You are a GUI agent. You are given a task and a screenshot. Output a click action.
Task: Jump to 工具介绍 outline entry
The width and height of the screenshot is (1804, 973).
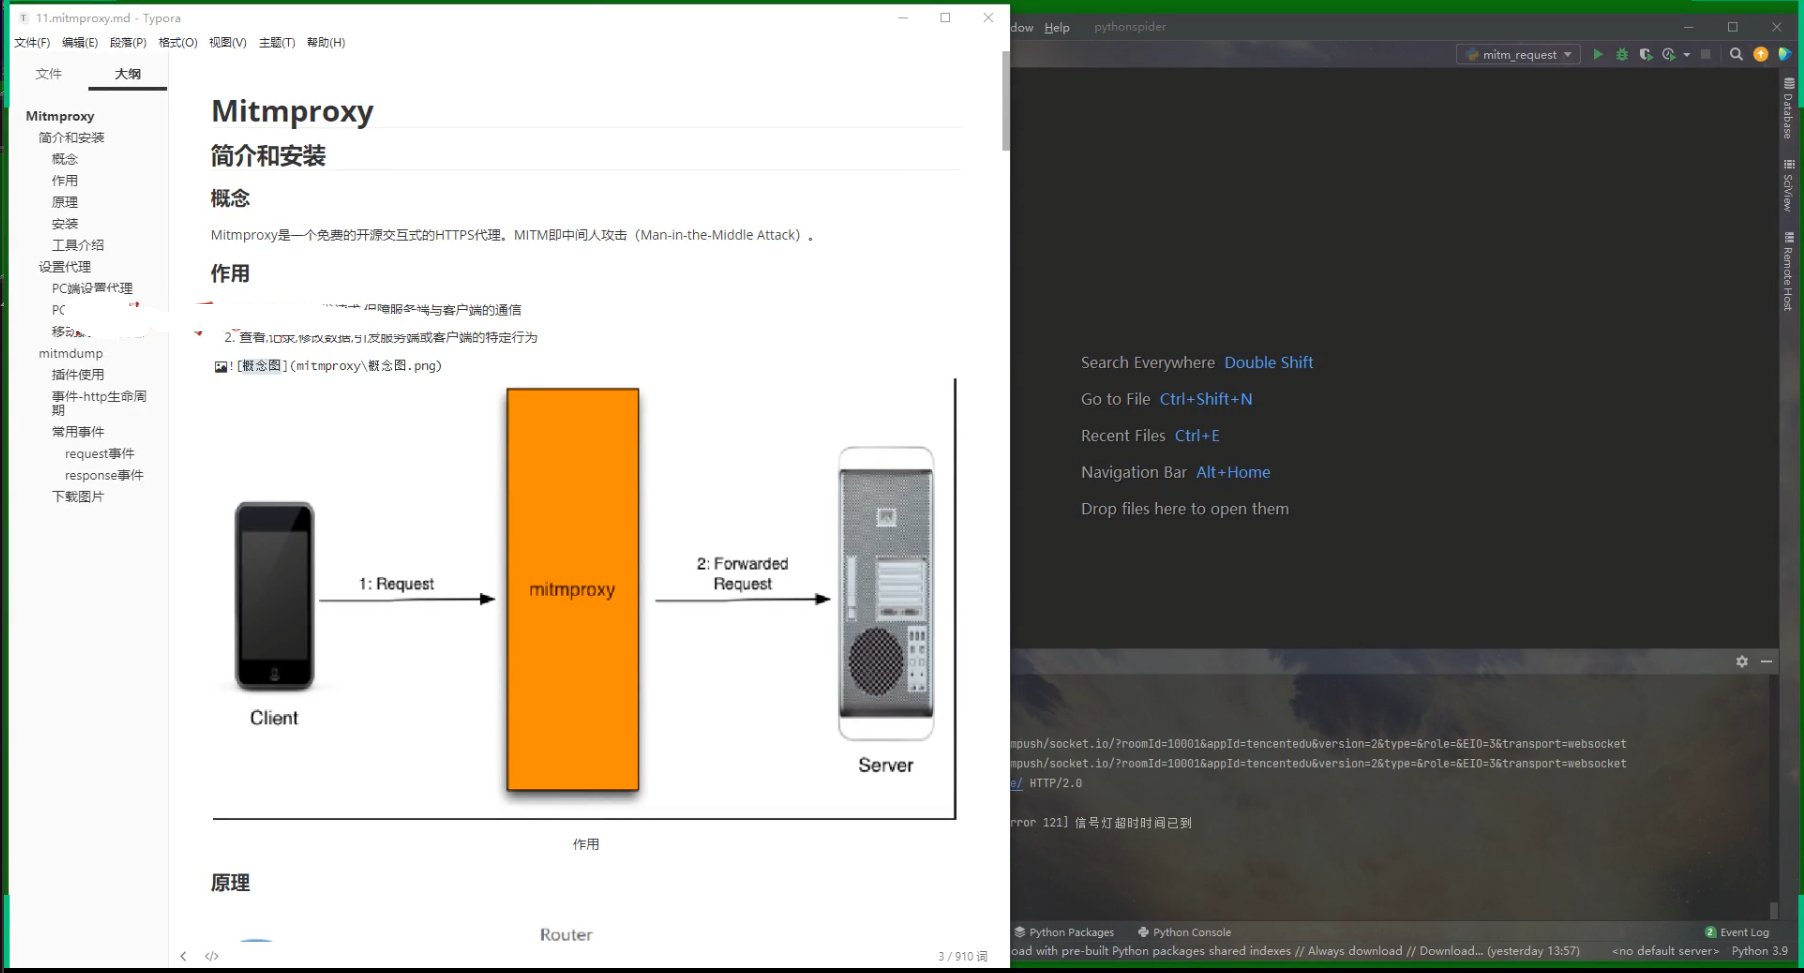click(x=78, y=245)
